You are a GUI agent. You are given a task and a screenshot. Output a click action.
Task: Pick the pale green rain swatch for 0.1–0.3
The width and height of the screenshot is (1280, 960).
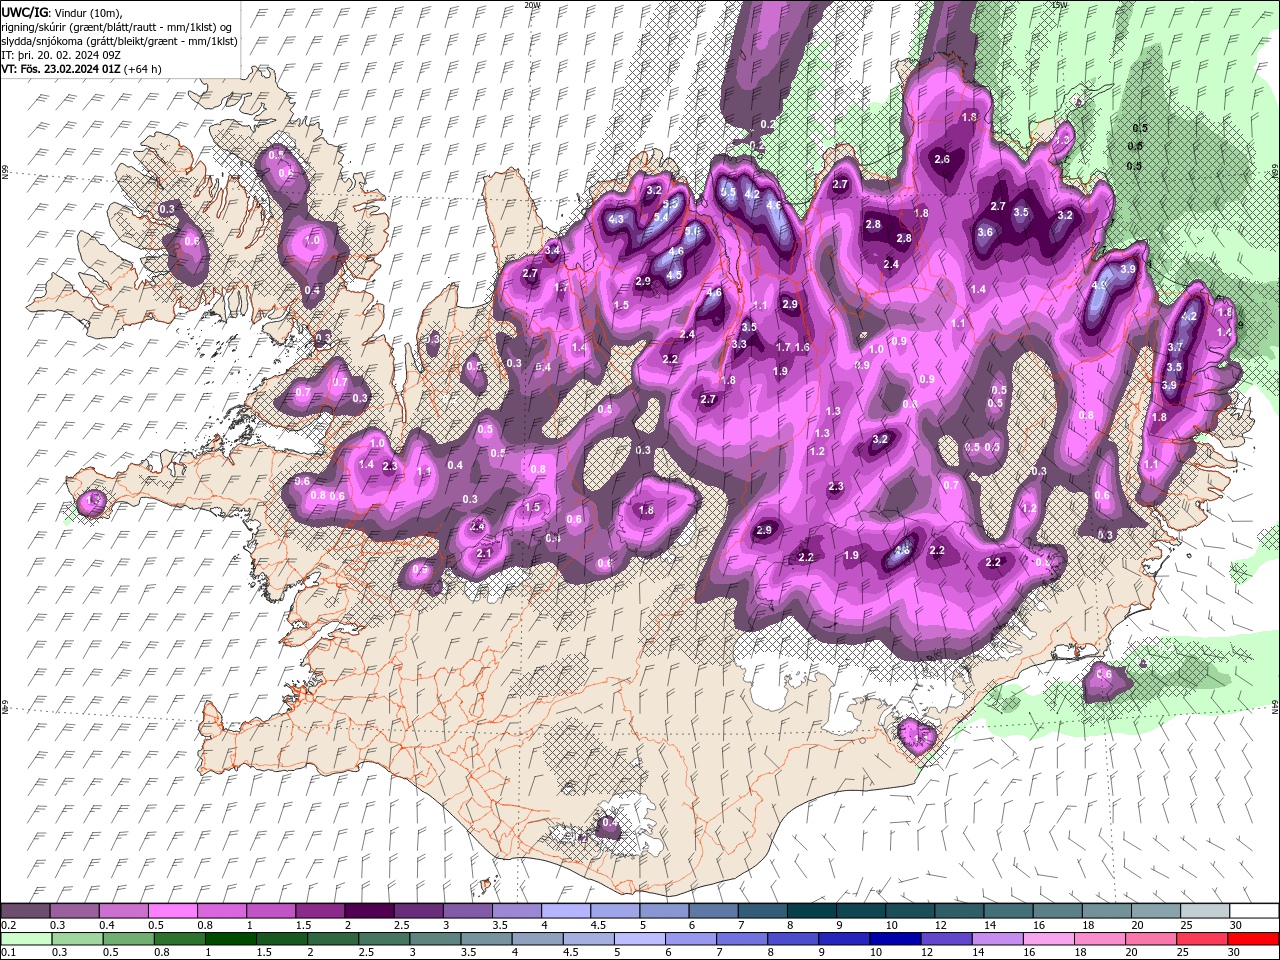pos(26,939)
